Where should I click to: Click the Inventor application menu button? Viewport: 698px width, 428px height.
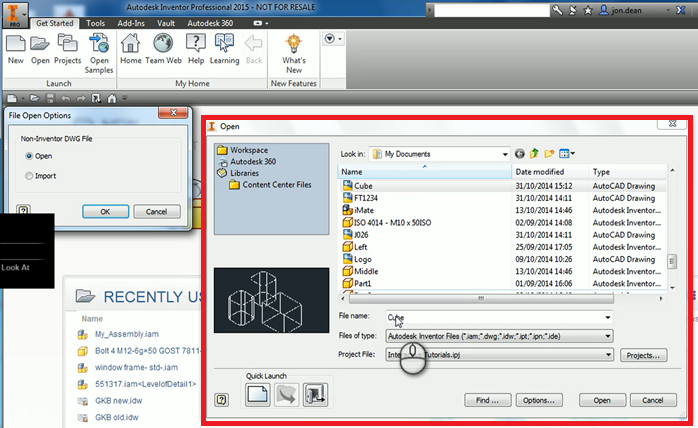[15, 14]
